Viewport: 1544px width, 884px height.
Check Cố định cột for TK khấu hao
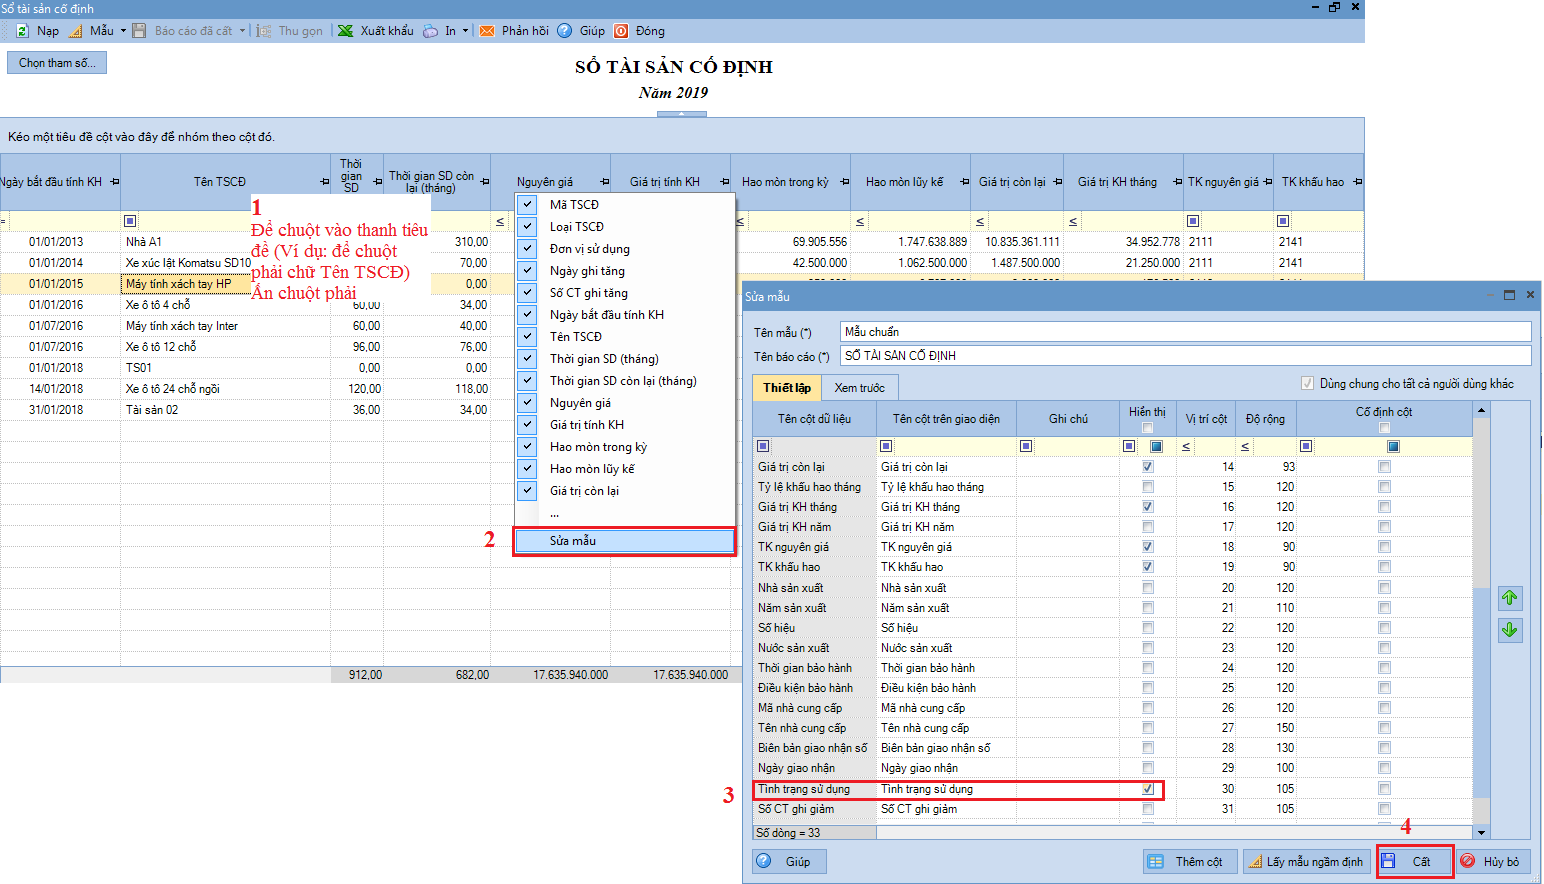coord(1384,567)
